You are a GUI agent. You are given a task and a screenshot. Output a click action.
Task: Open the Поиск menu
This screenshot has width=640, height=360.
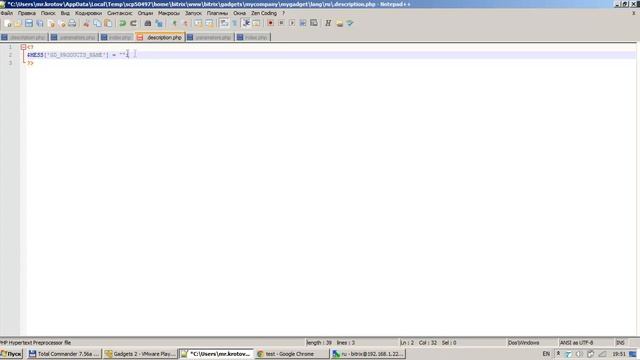[x=48, y=13]
